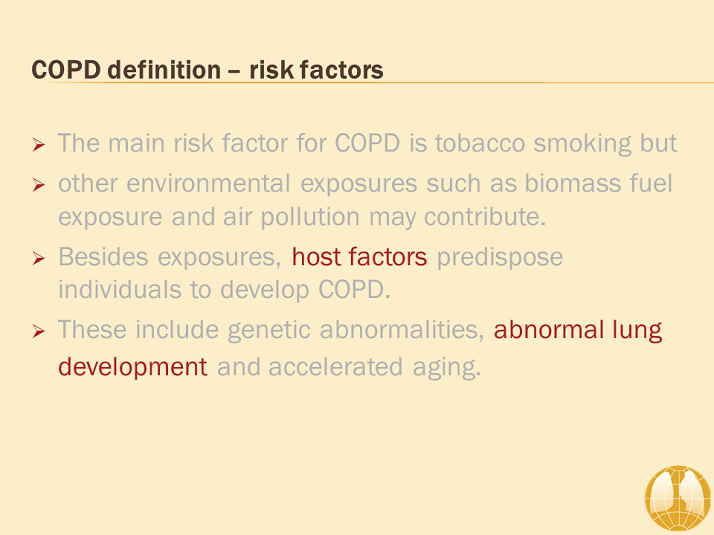Image resolution: width=714 pixels, height=535 pixels.
Task: Click the words 'biomass fuel'
Action: [598, 183]
